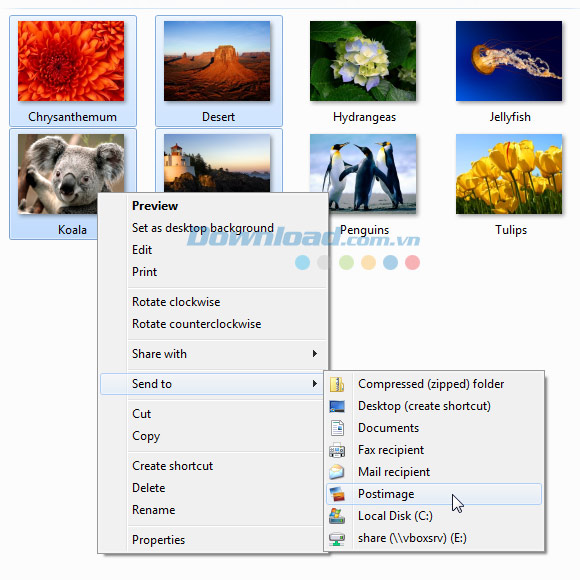Click the share network drive icon
The height and width of the screenshot is (580, 580).
tap(337, 538)
